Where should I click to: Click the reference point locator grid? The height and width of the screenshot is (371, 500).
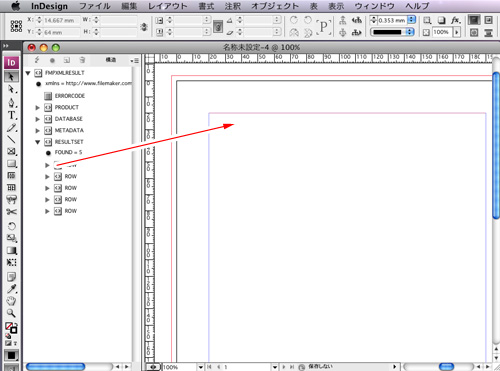point(16,26)
